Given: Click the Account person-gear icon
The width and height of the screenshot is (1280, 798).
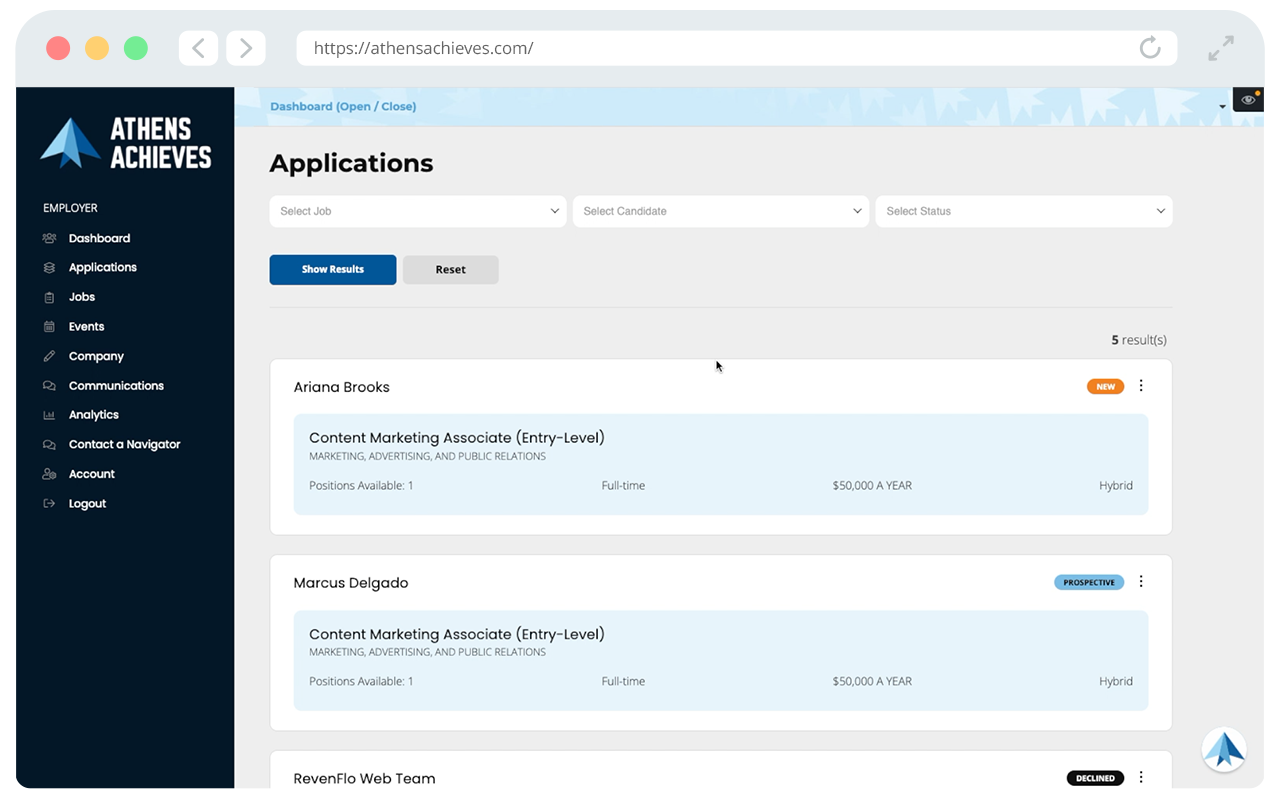Looking at the screenshot, I should tap(49, 473).
